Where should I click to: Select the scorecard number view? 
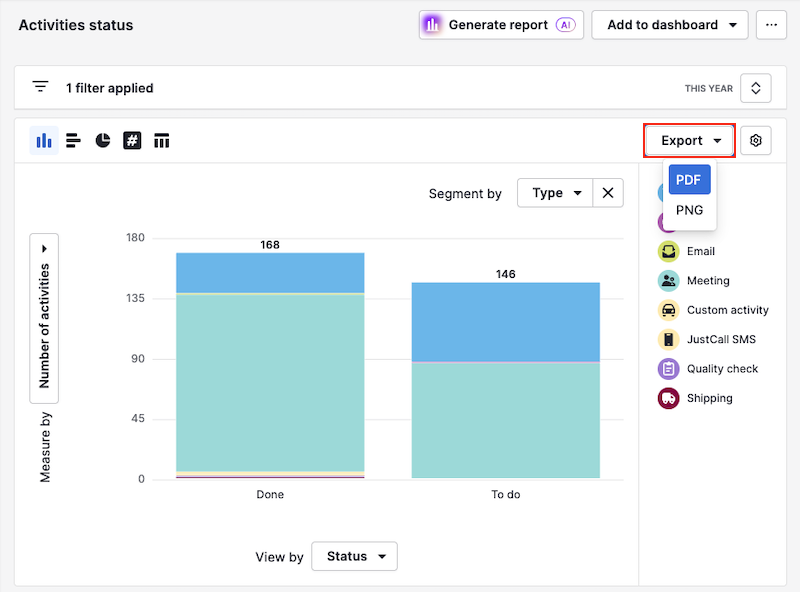pos(132,141)
